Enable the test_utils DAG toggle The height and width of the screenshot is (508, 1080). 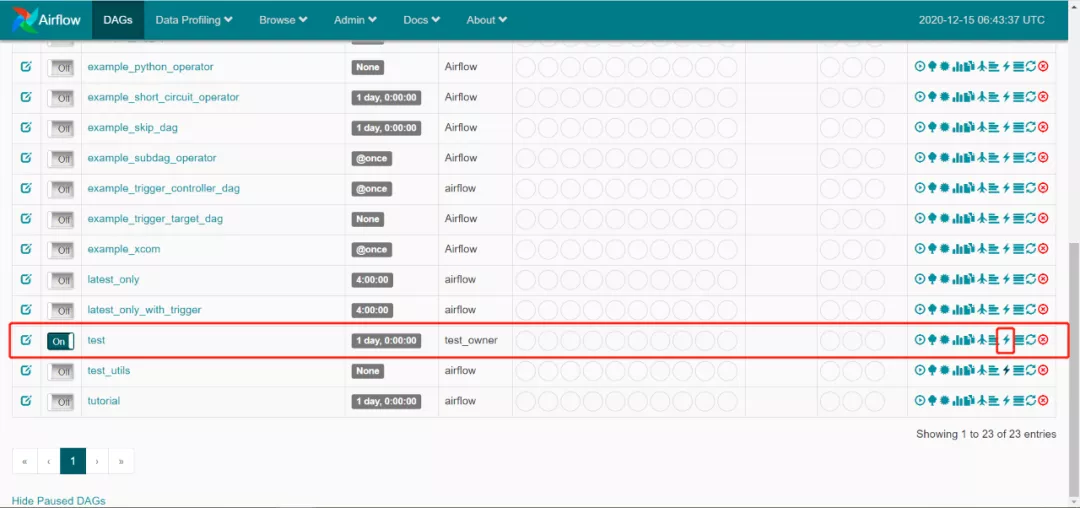61,372
